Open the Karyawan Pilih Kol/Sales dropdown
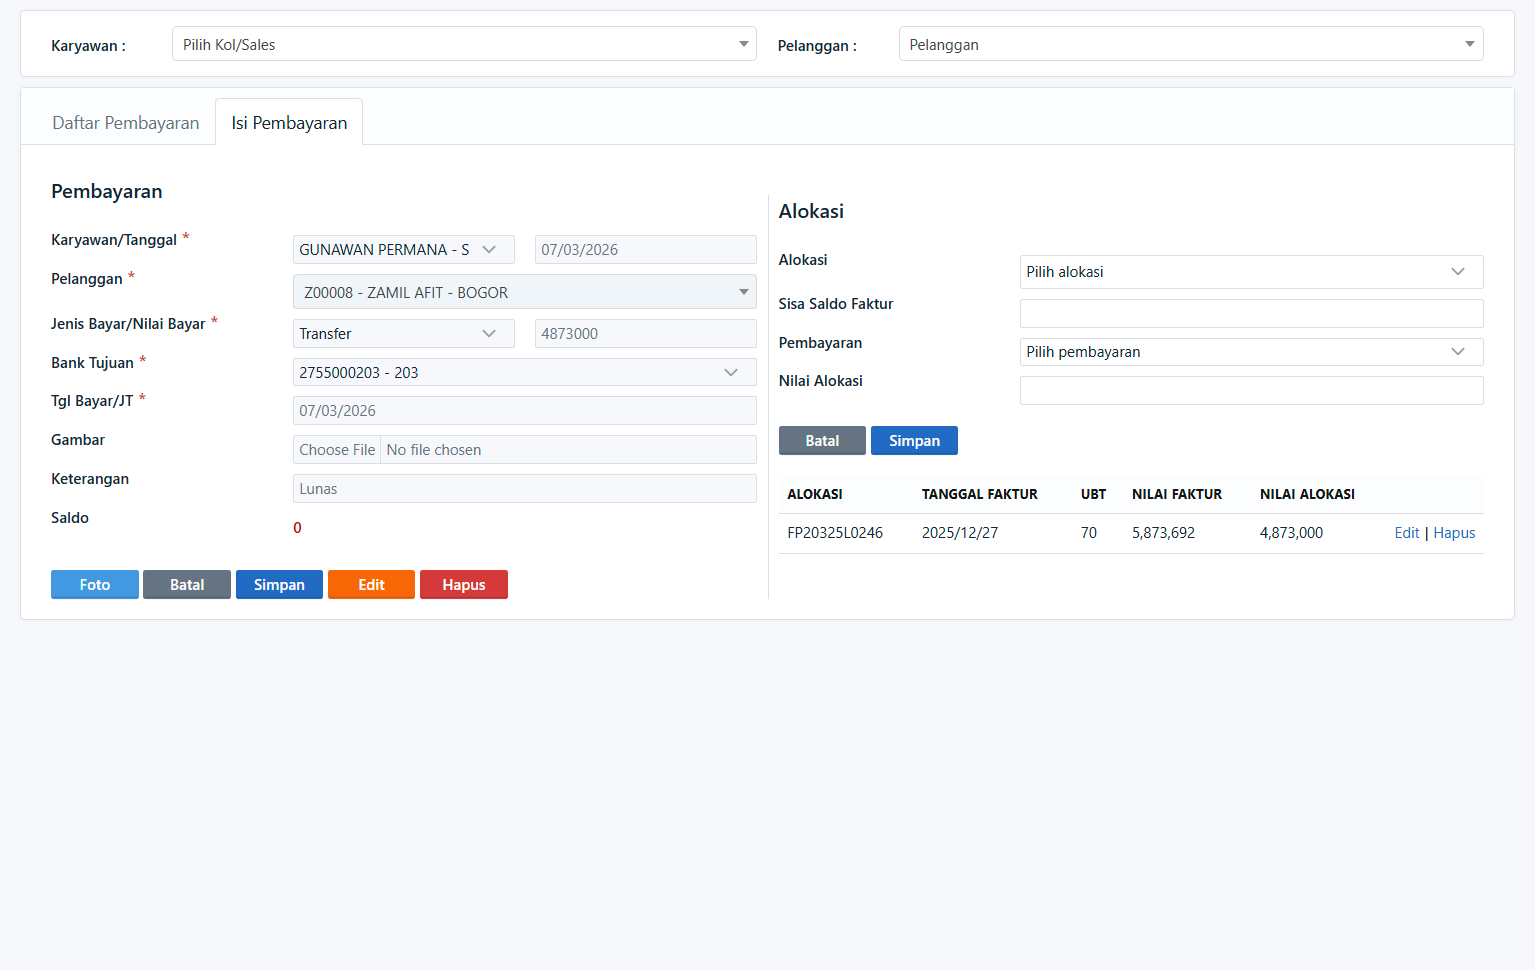This screenshot has width=1535, height=970. coord(464,44)
